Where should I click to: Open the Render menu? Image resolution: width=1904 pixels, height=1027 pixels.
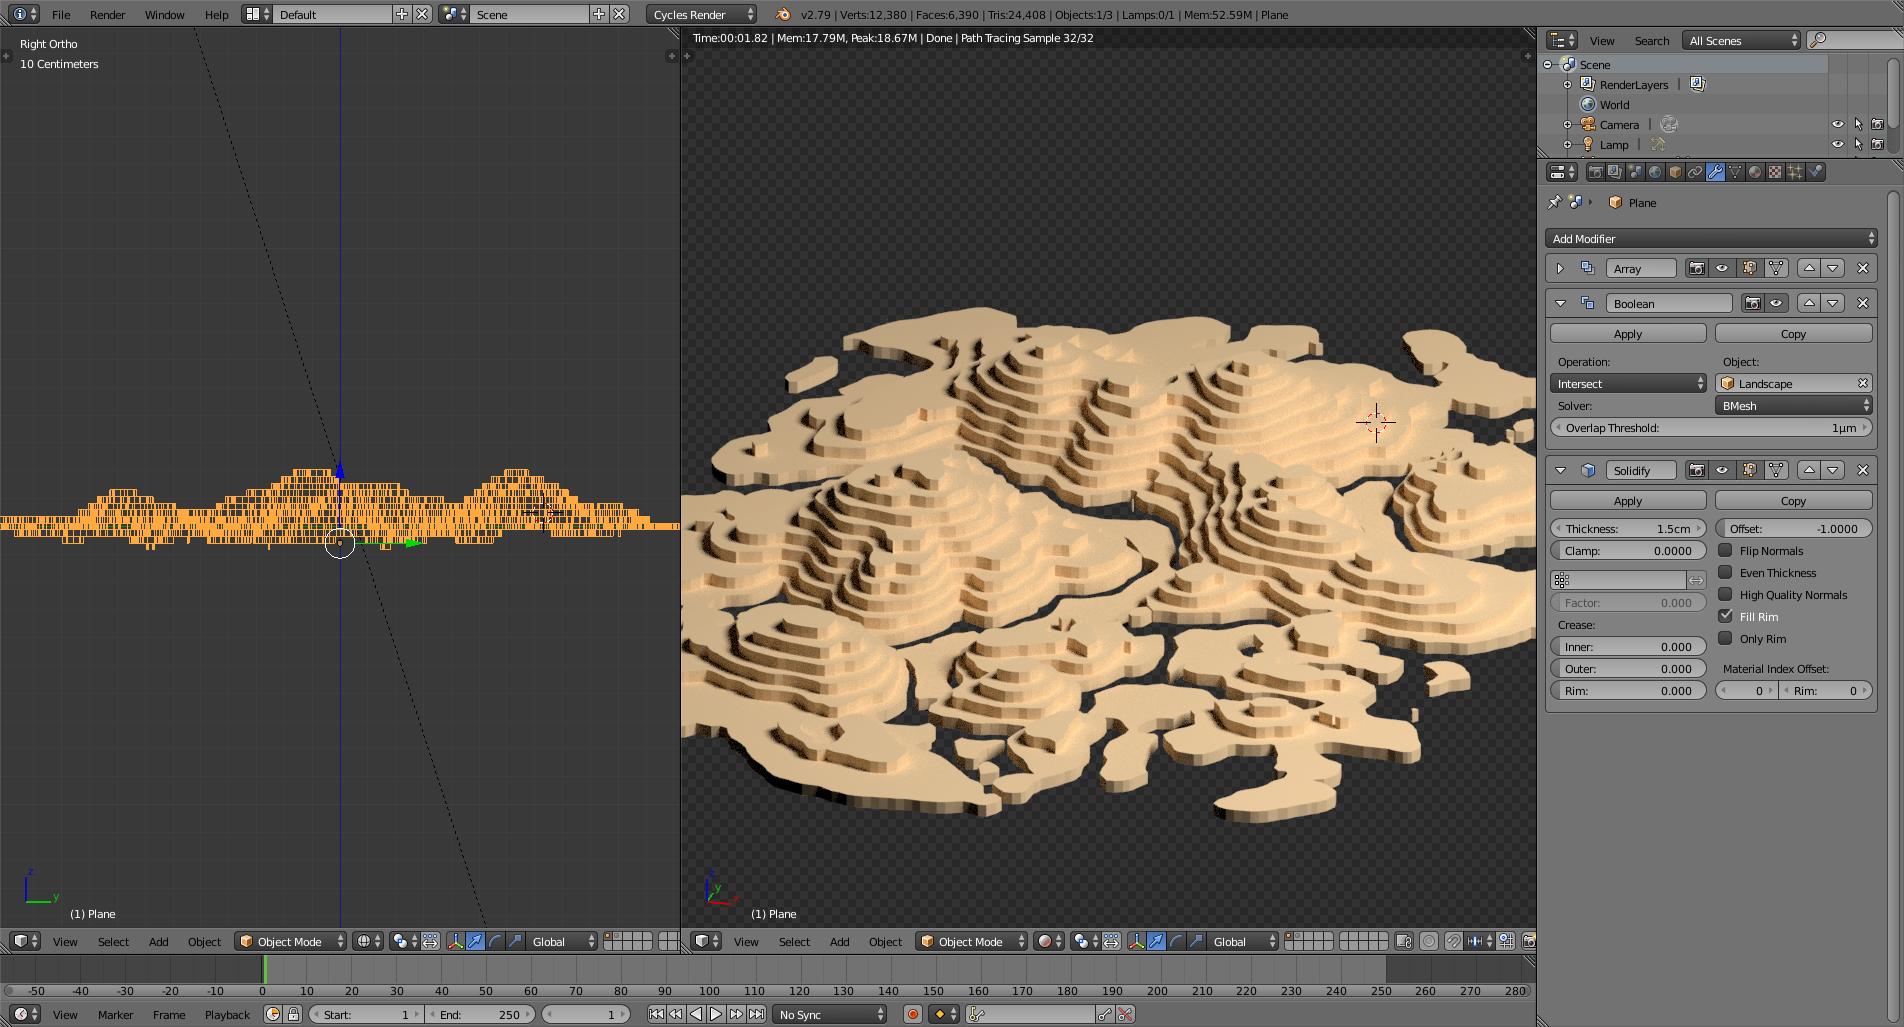pos(107,14)
